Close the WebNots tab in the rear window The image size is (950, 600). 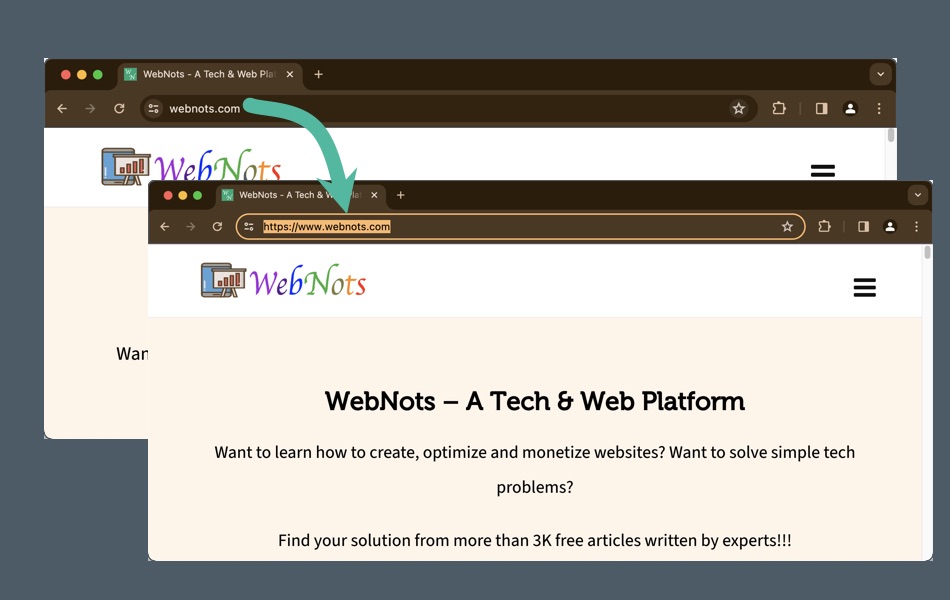point(290,74)
